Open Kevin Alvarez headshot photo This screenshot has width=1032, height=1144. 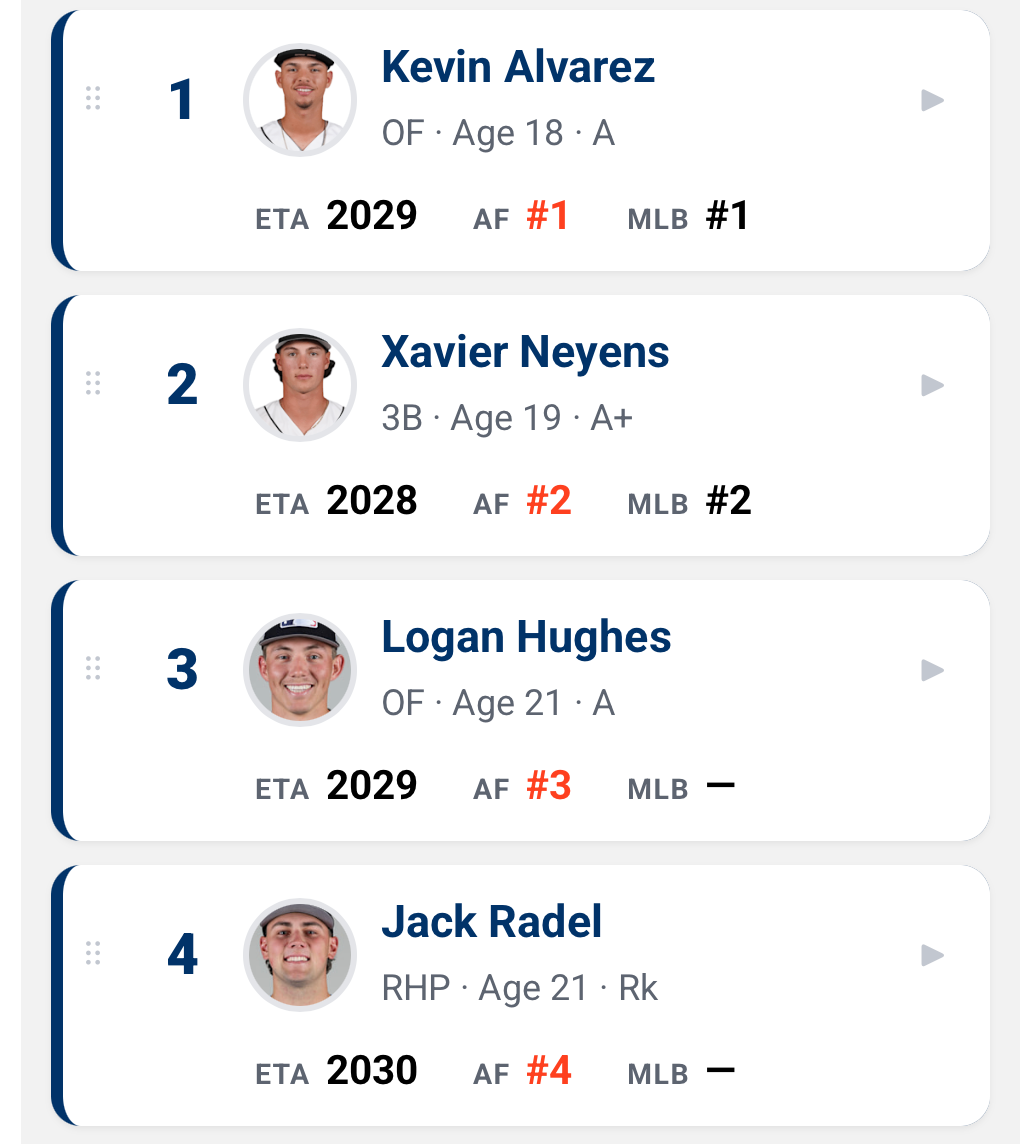pyautogui.click(x=300, y=100)
